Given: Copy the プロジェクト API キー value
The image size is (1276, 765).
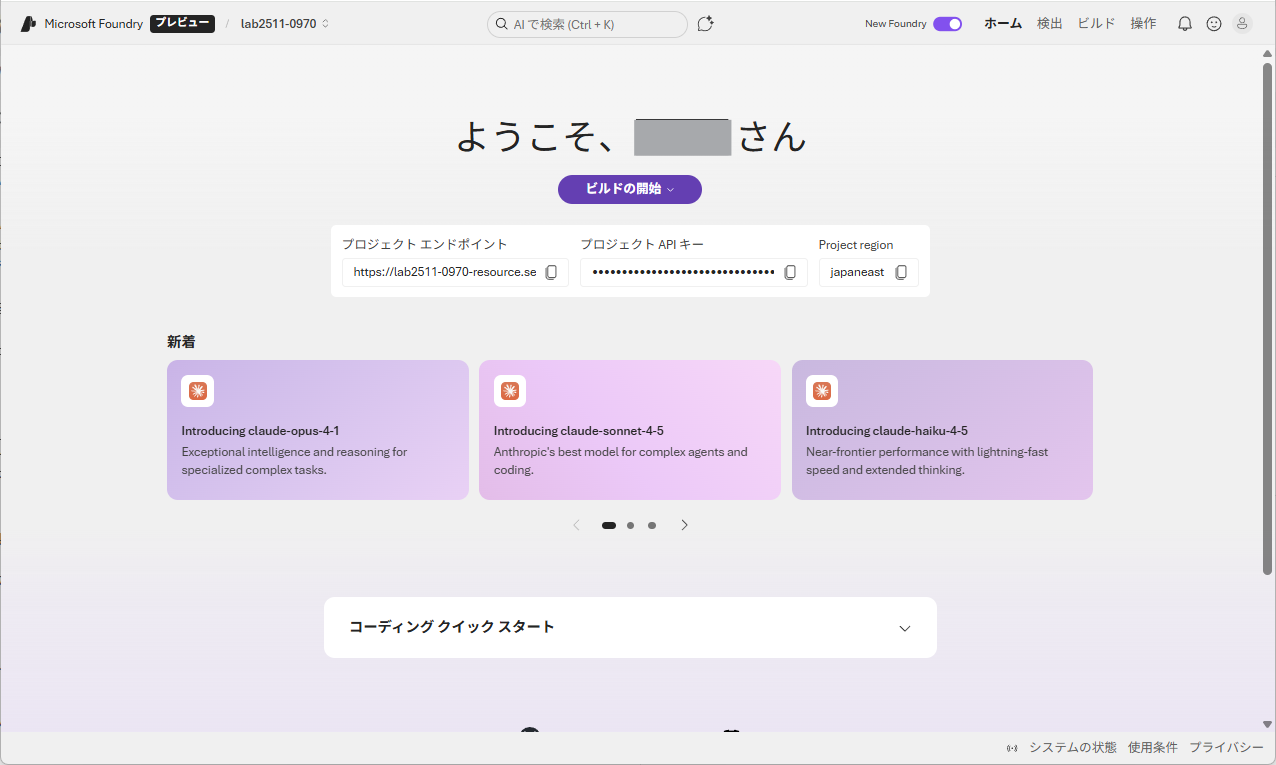Looking at the screenshot, I should [x=790, y=272].
